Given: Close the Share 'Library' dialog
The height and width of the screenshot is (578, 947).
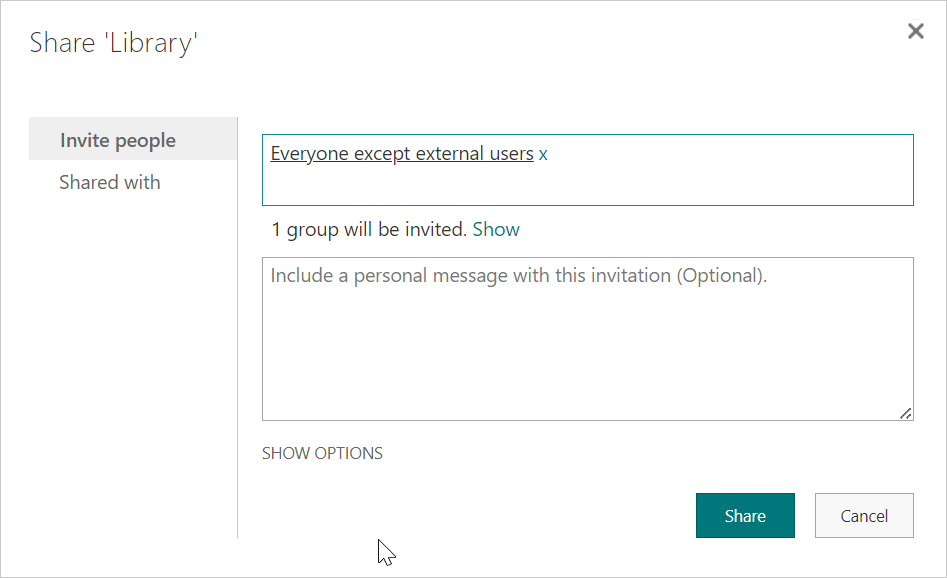Looking at the screenshot, I should pyautogui.click(x=916, y=31).
